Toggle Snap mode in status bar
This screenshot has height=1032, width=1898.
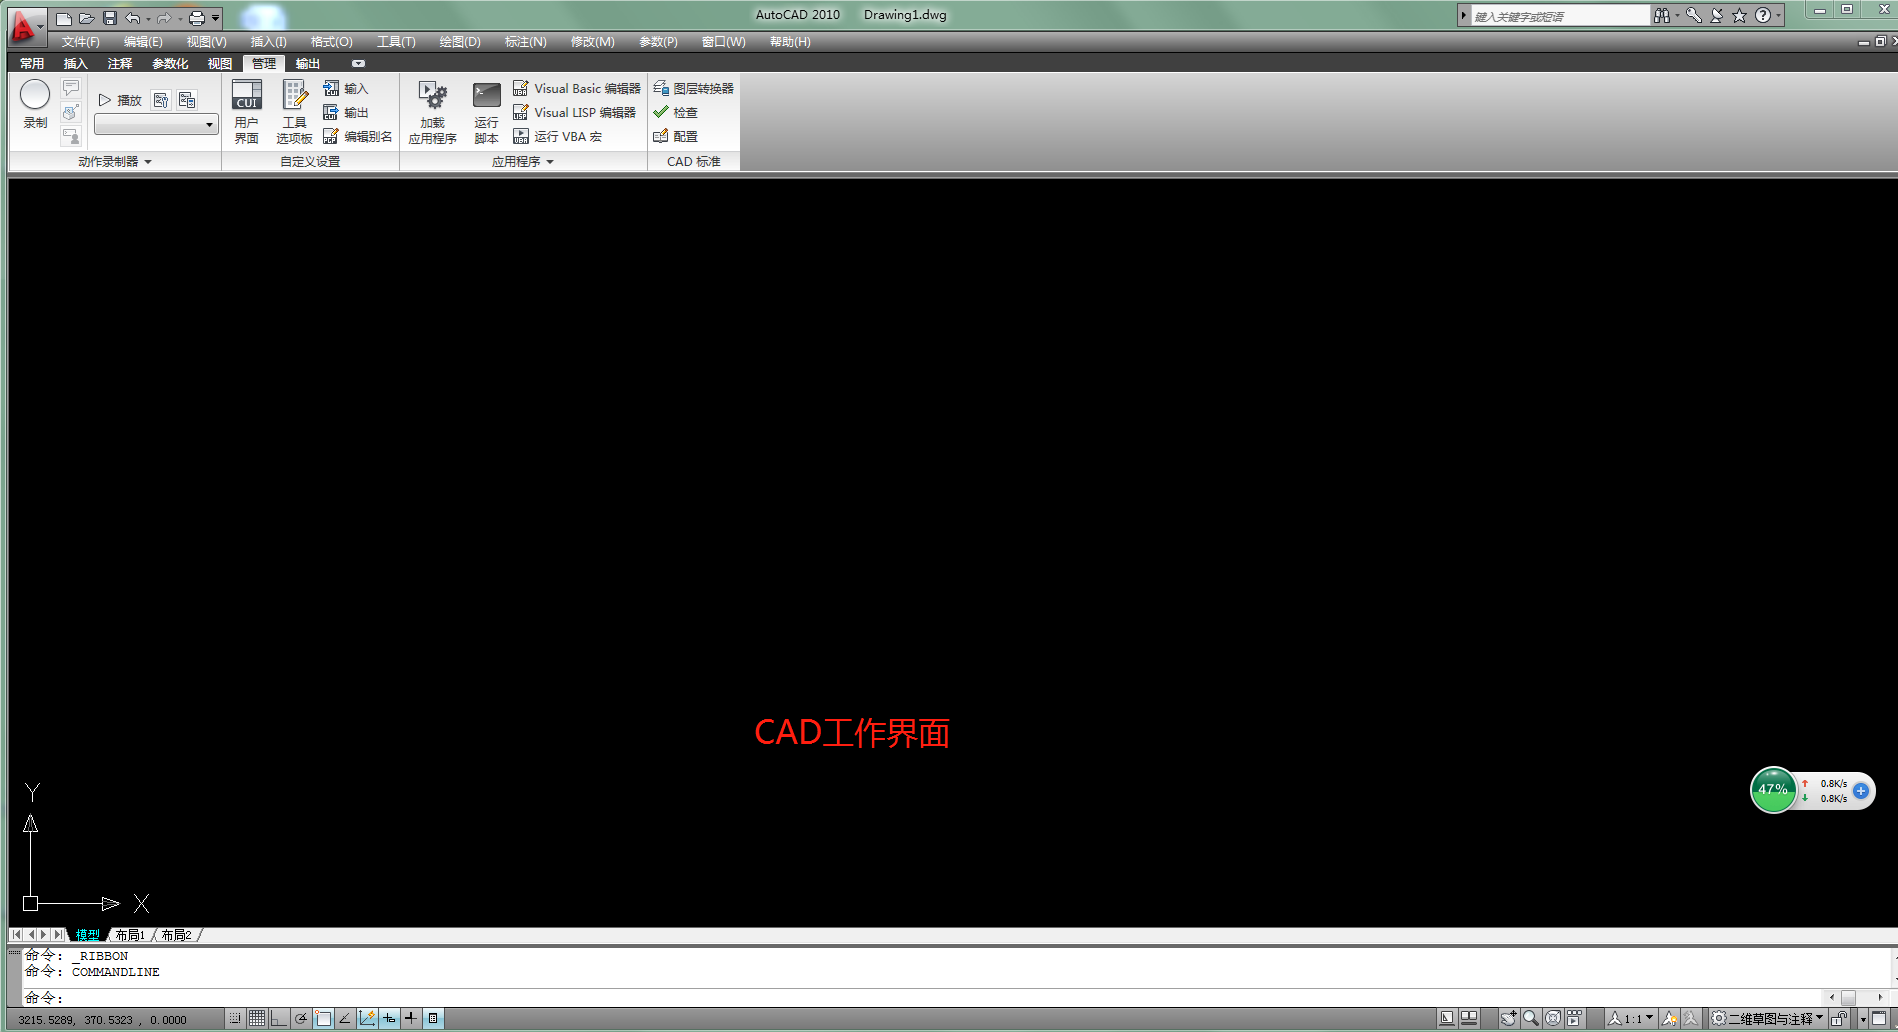click(x=235, y=1018)
